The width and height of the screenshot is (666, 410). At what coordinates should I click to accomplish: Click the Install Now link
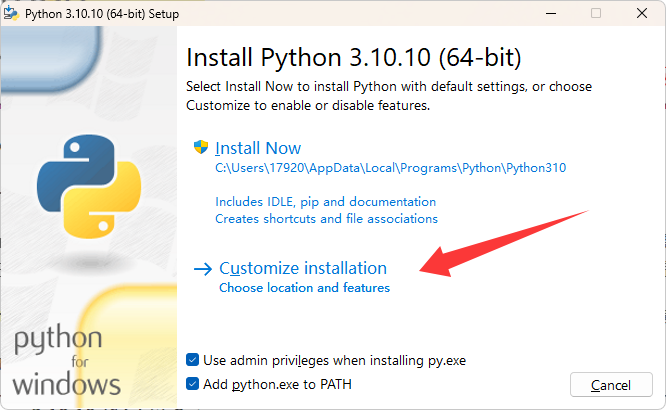pos(258,148)
